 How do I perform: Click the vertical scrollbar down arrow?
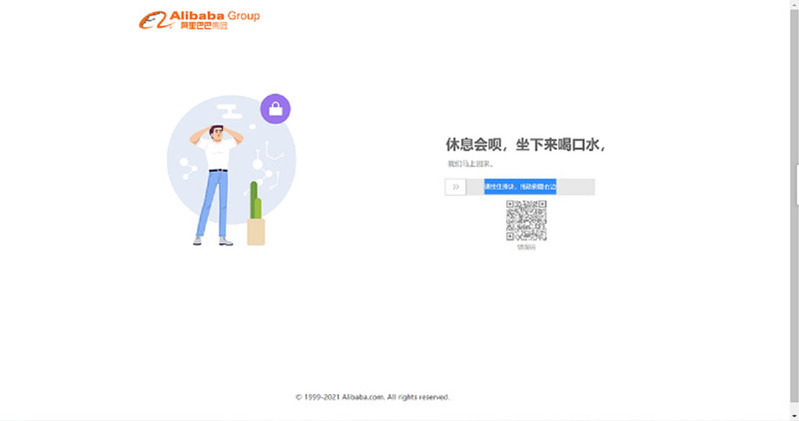[x=794, y=415]
